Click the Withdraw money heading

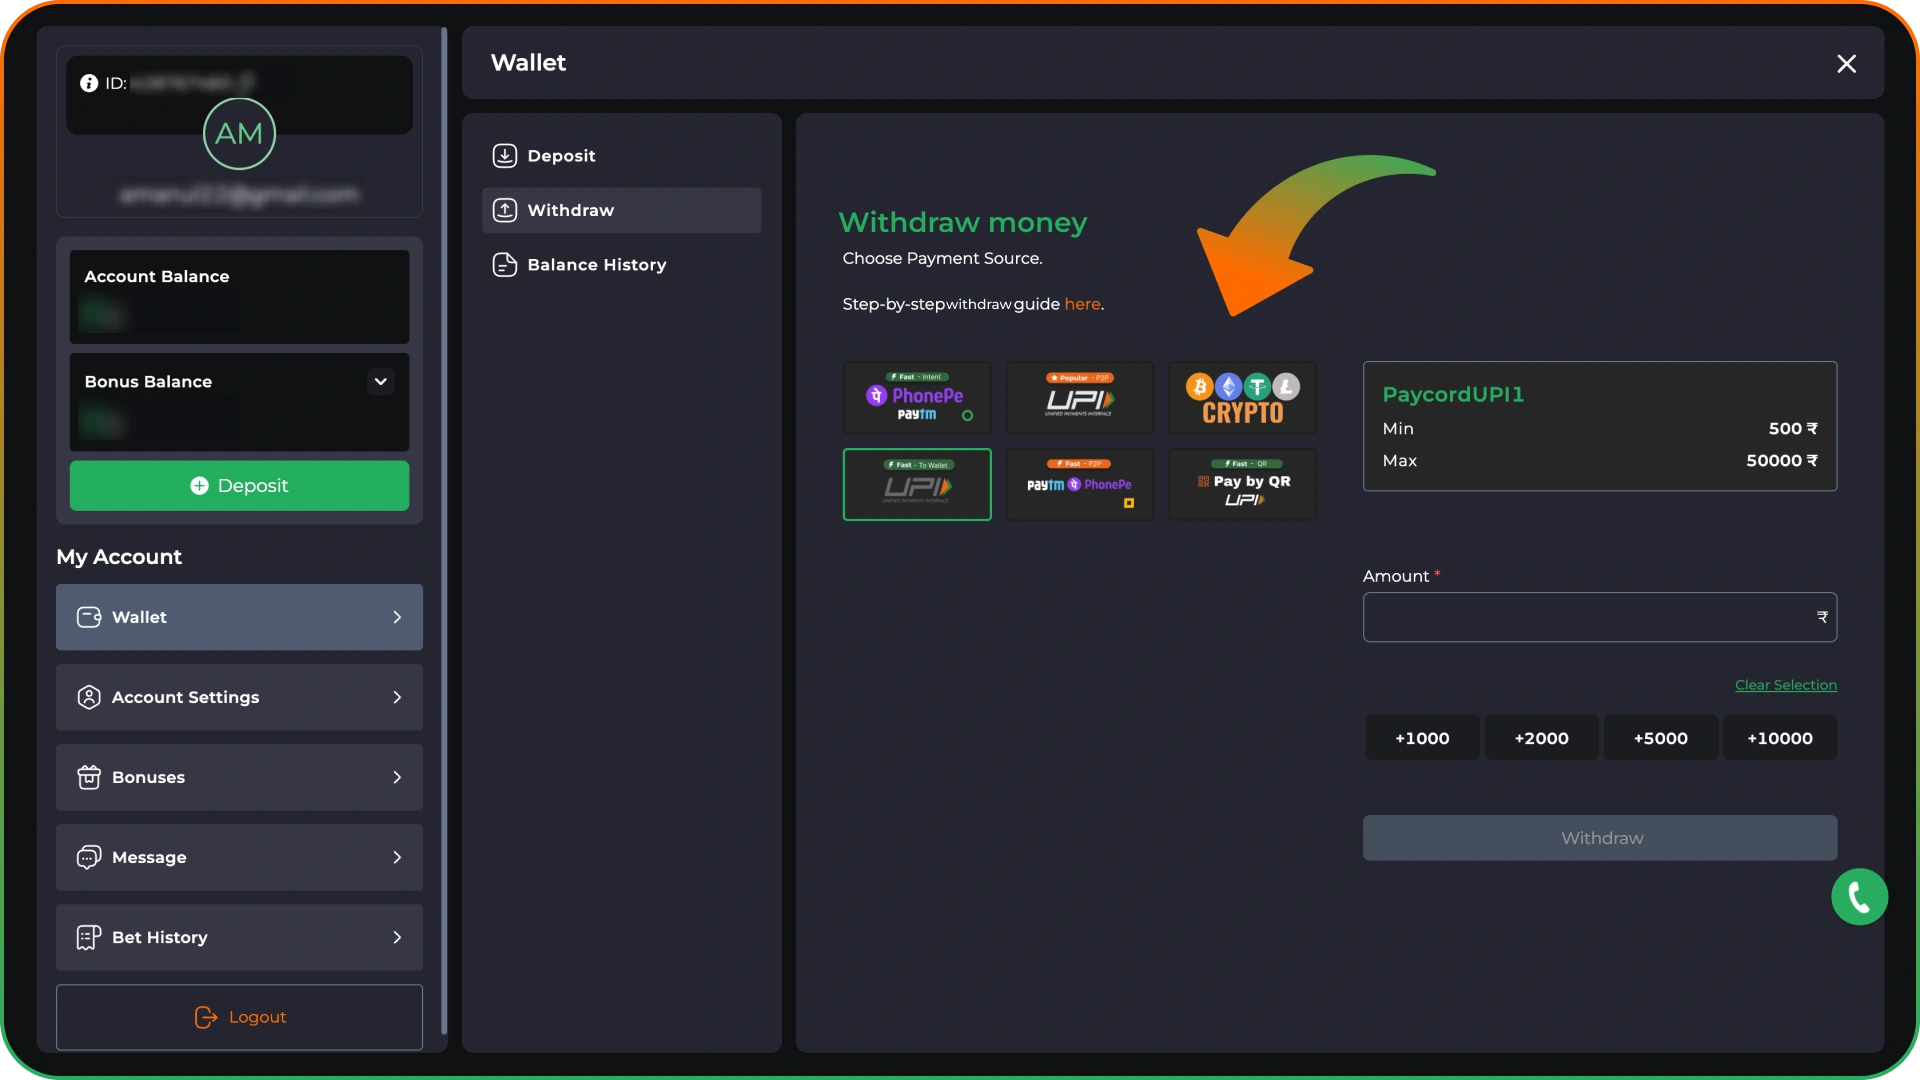(x=962, y=222)
